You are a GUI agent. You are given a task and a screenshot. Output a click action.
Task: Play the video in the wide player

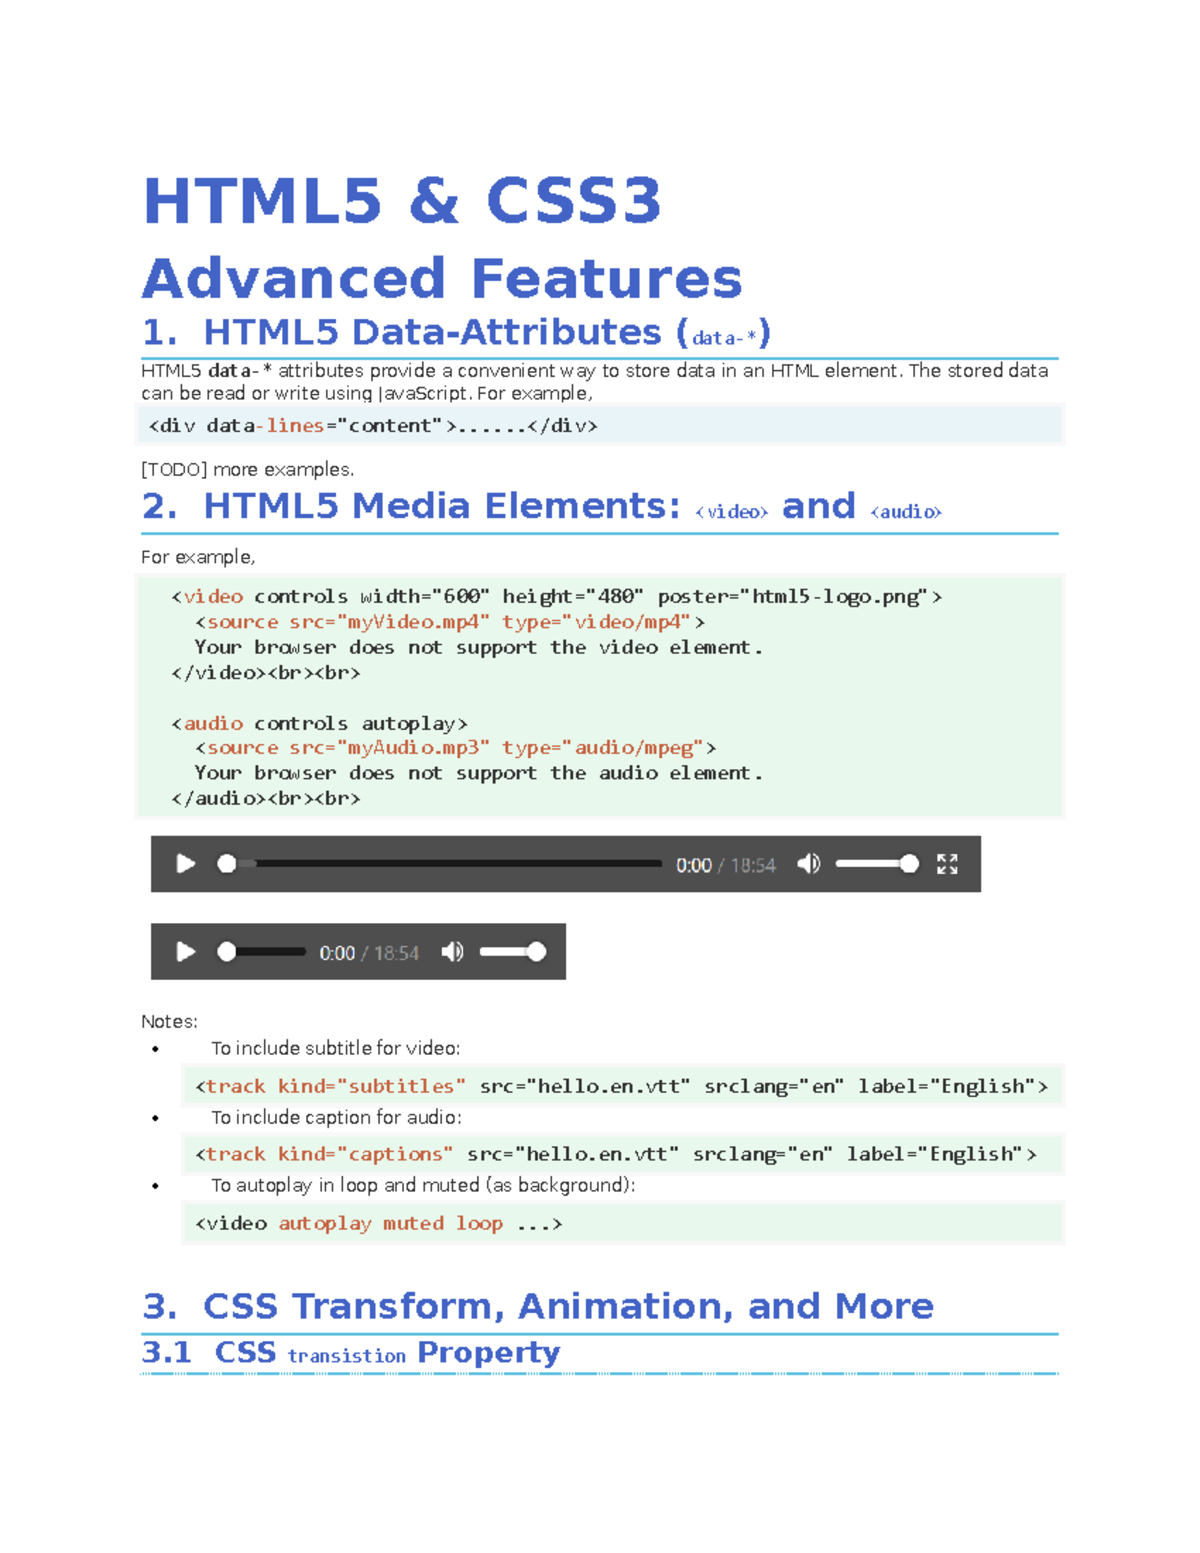[x=186, y=864]
